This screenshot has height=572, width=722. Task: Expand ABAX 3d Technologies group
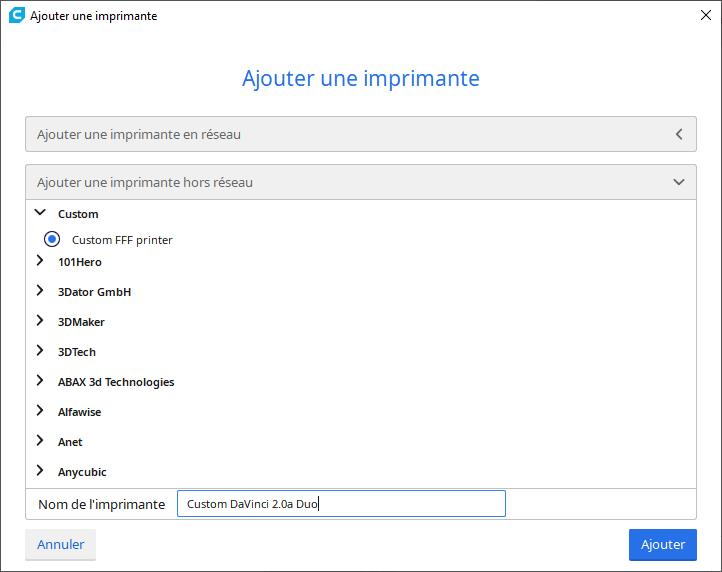40,380
